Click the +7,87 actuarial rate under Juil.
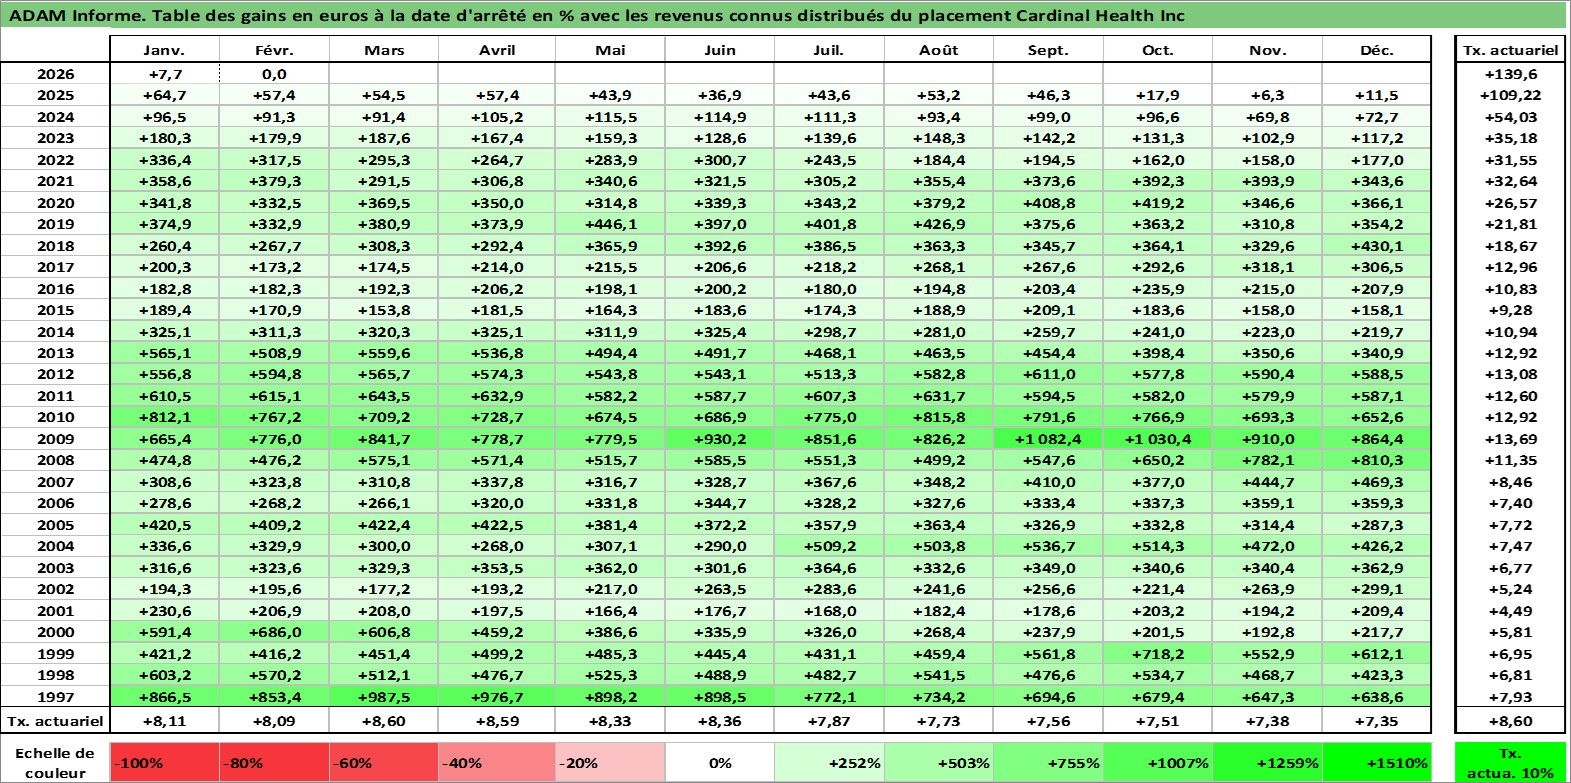Image resolution: width=1571 pixels, height=783 pixels. click(829, 720)
